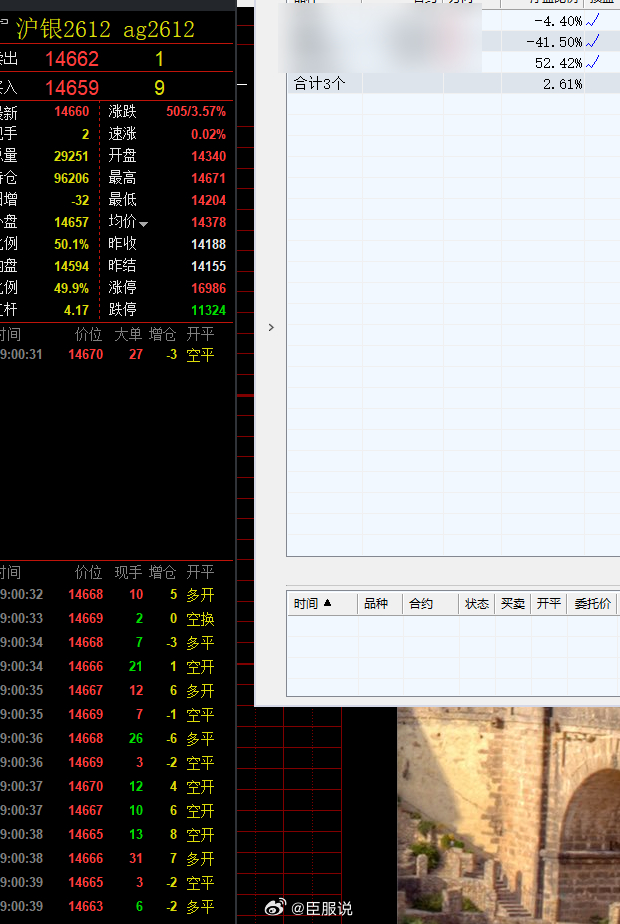Click sort arrow in 时间 order header
620x924 pixels.
coord(328,603)
